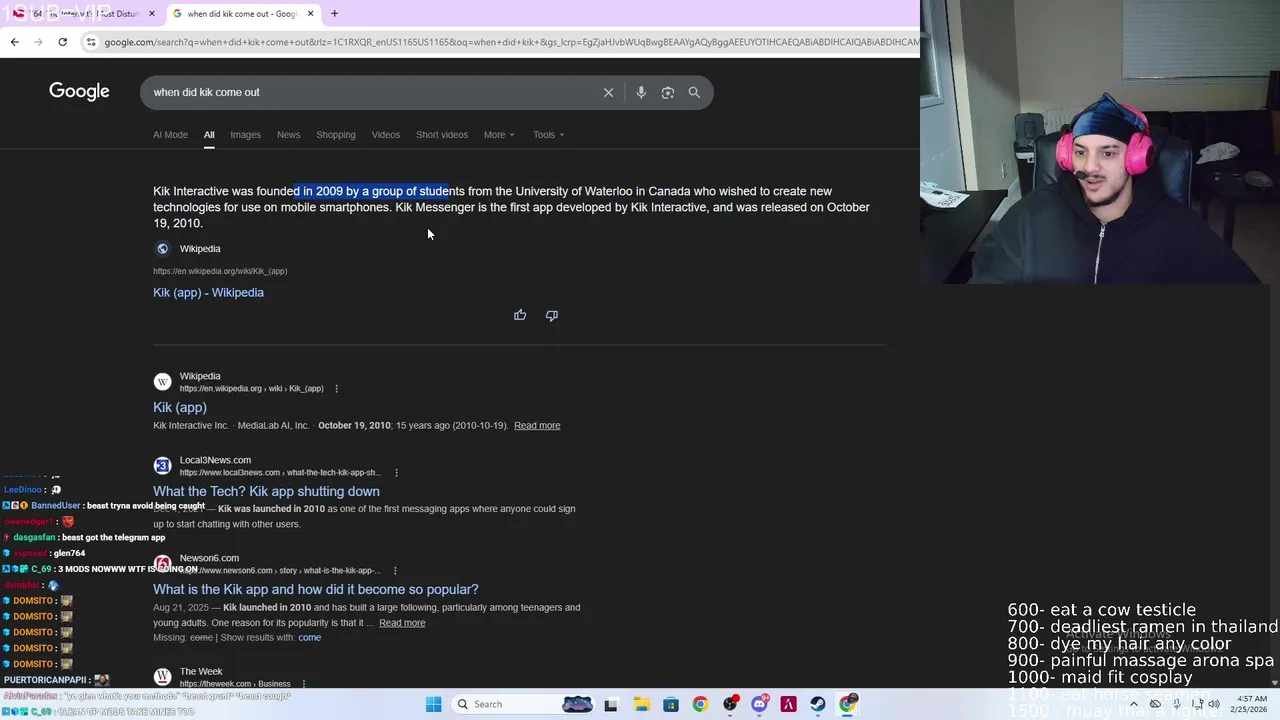Switch to the Internet's Most Disturbing browser tab

tap(85, 14)
